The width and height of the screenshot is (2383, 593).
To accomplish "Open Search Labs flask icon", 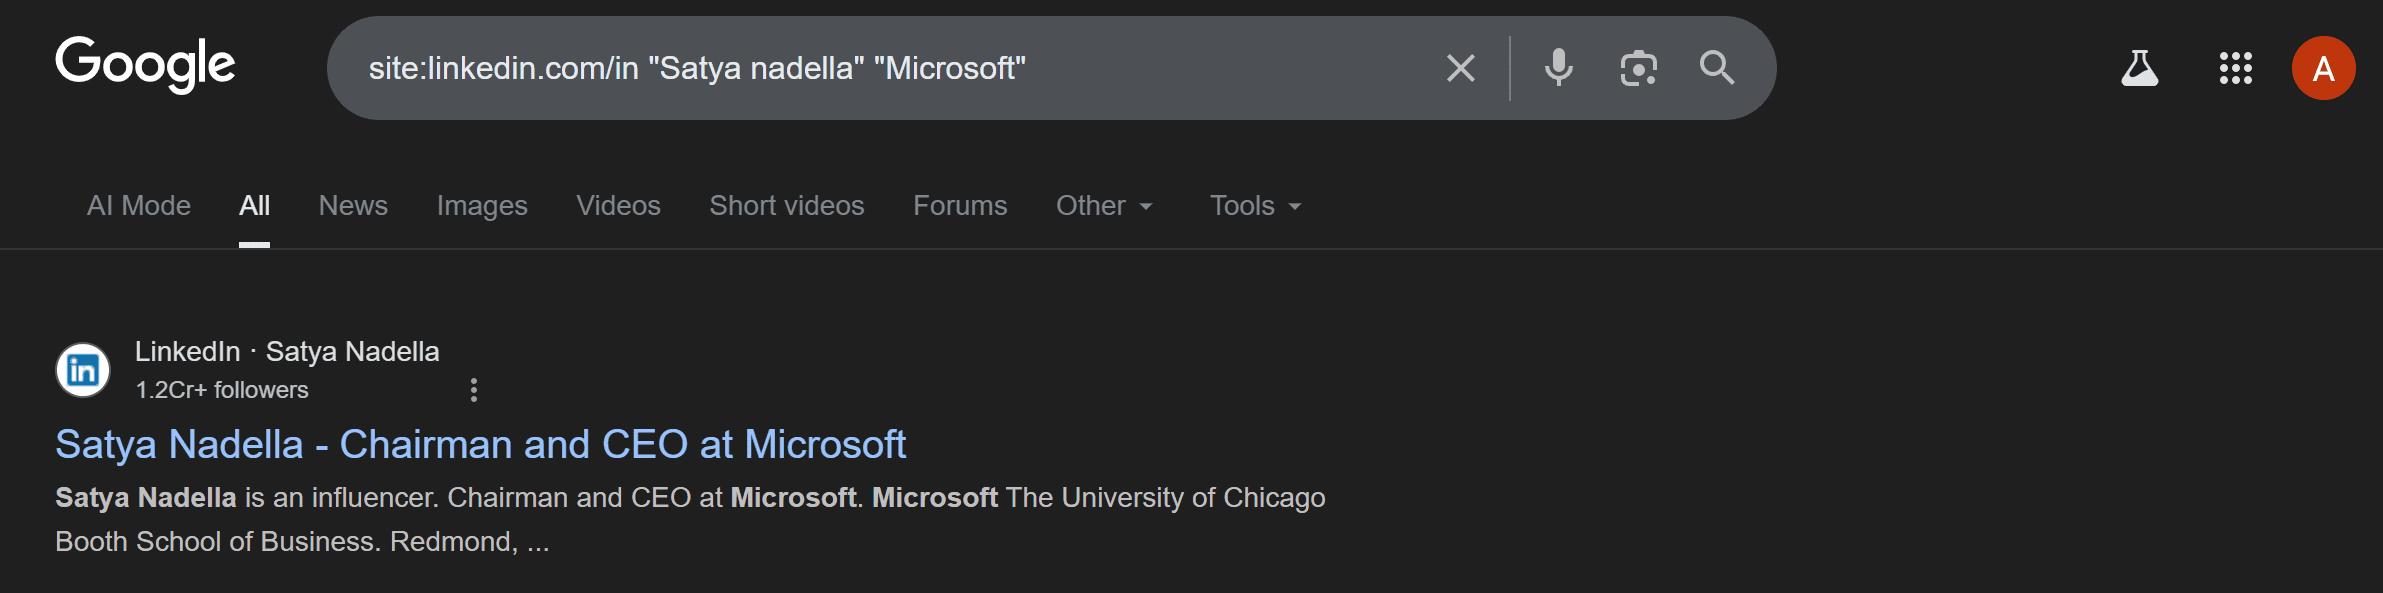I will [2139, 68].
